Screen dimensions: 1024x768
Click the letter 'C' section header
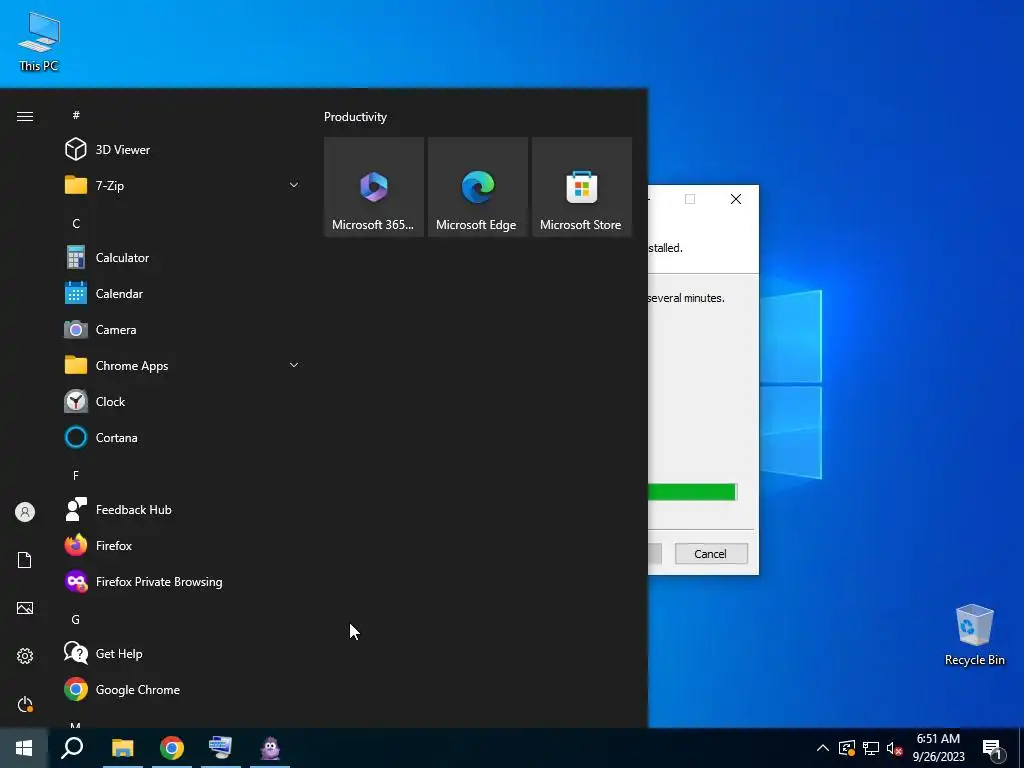pyautogui.click(x=76, y=223)
